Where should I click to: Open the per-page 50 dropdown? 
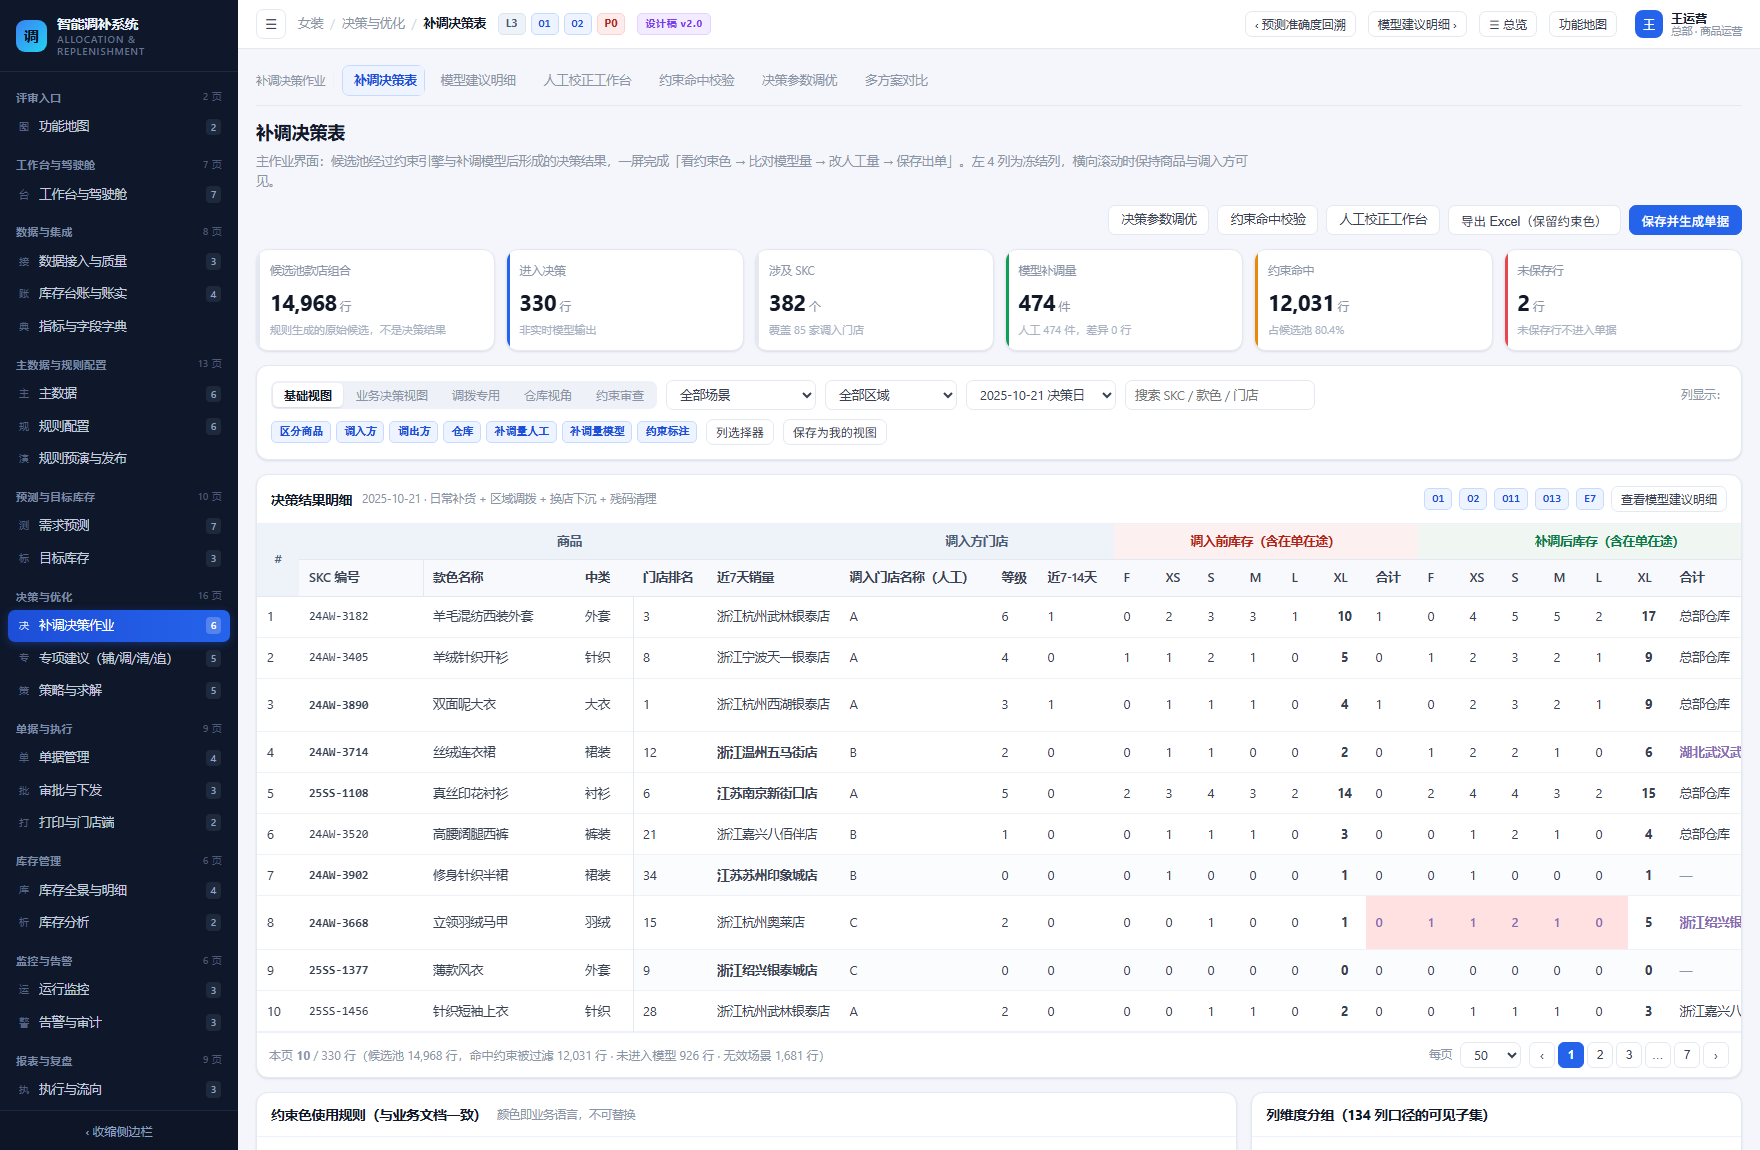point(1491,1055)
